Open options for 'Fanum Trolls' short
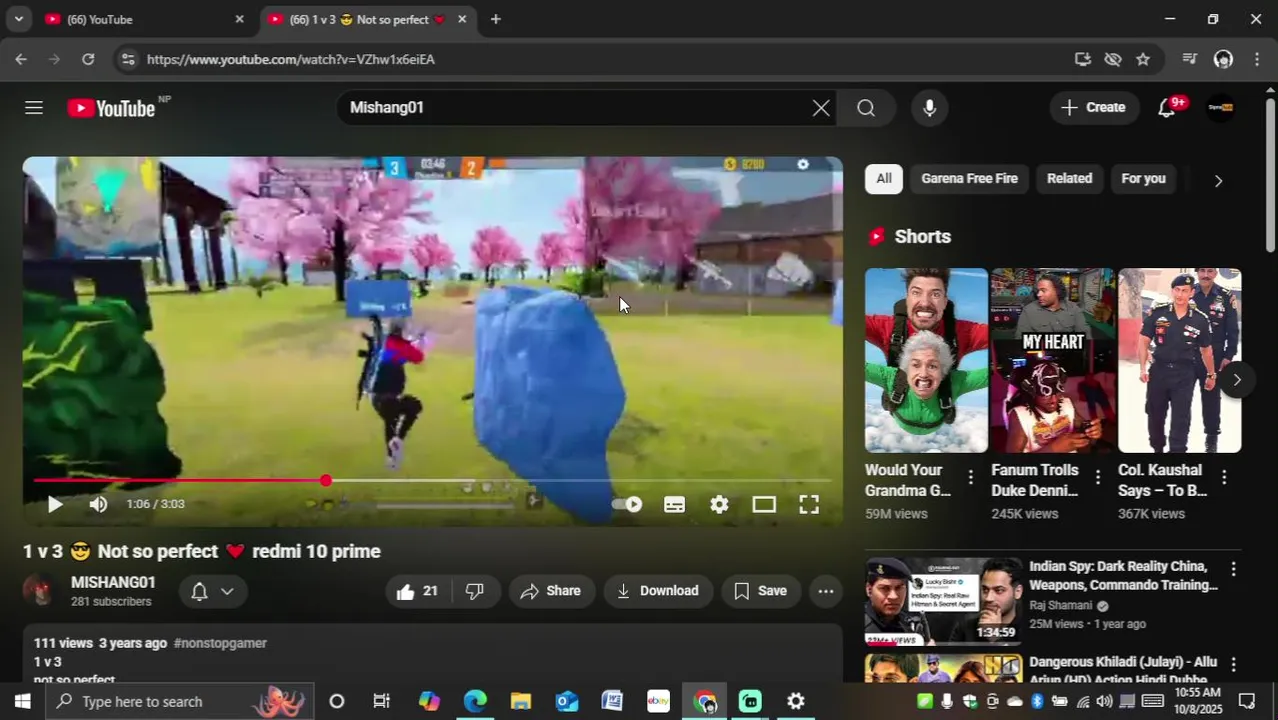Viewport: 1278px width, 720px height. click(x=1097, y=478)
